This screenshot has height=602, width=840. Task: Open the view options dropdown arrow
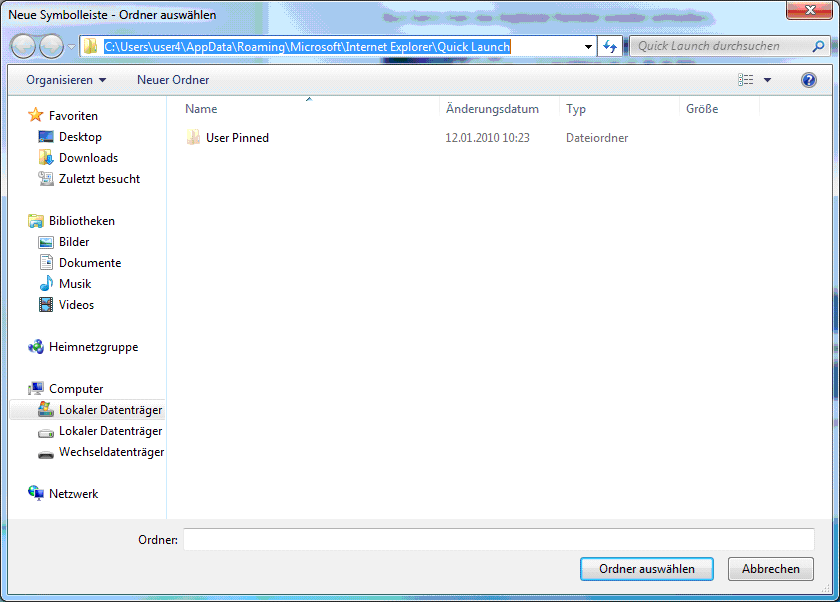pos(768,80)
